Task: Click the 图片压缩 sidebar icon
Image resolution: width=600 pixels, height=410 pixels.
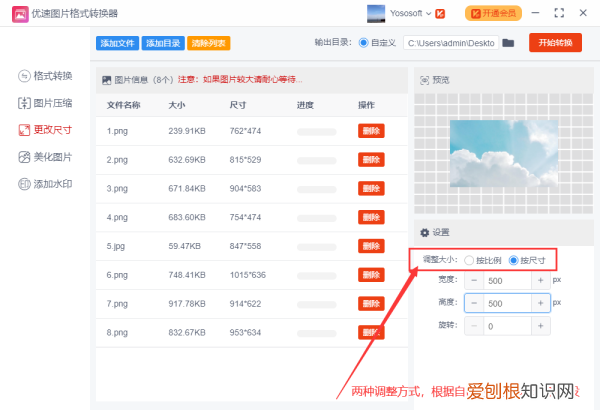Action: pyautogui.click(x=24, y=103)
